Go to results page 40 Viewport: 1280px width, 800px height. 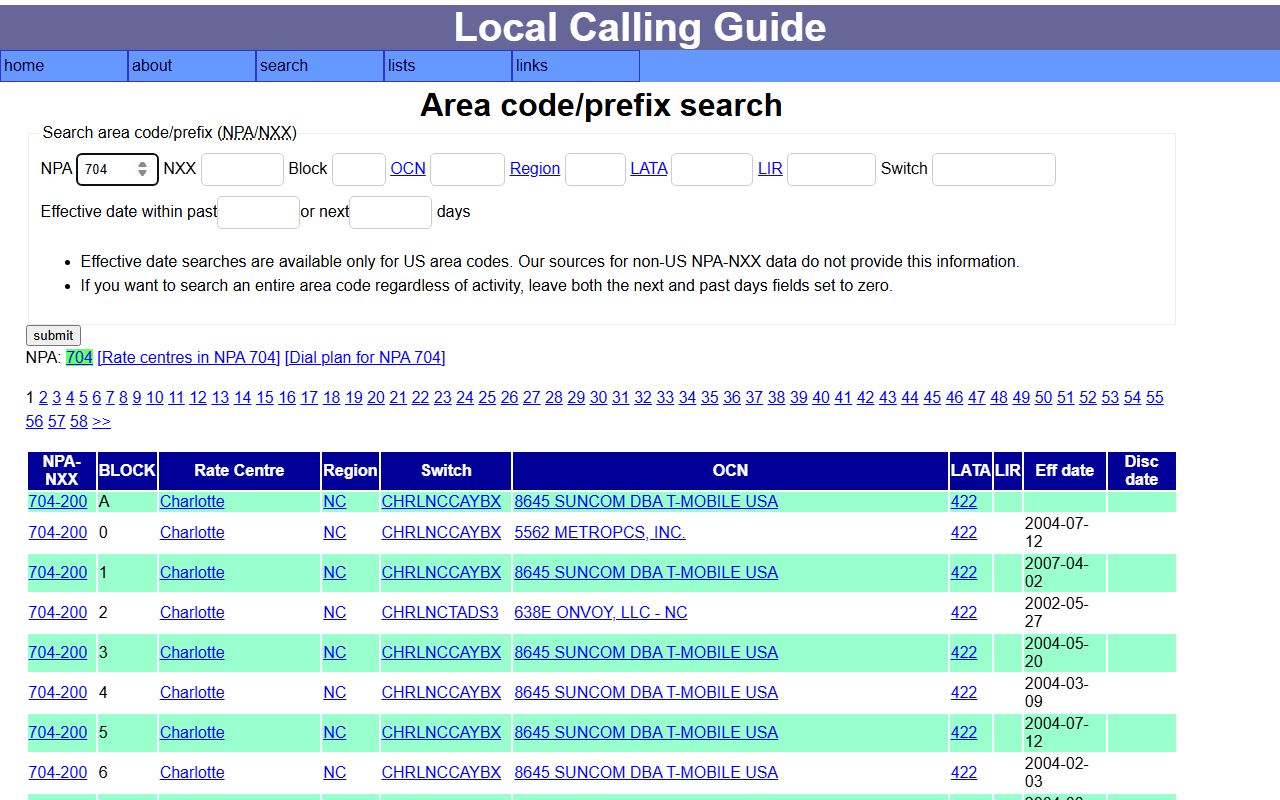pyautogui.click(x=821, y=398)
